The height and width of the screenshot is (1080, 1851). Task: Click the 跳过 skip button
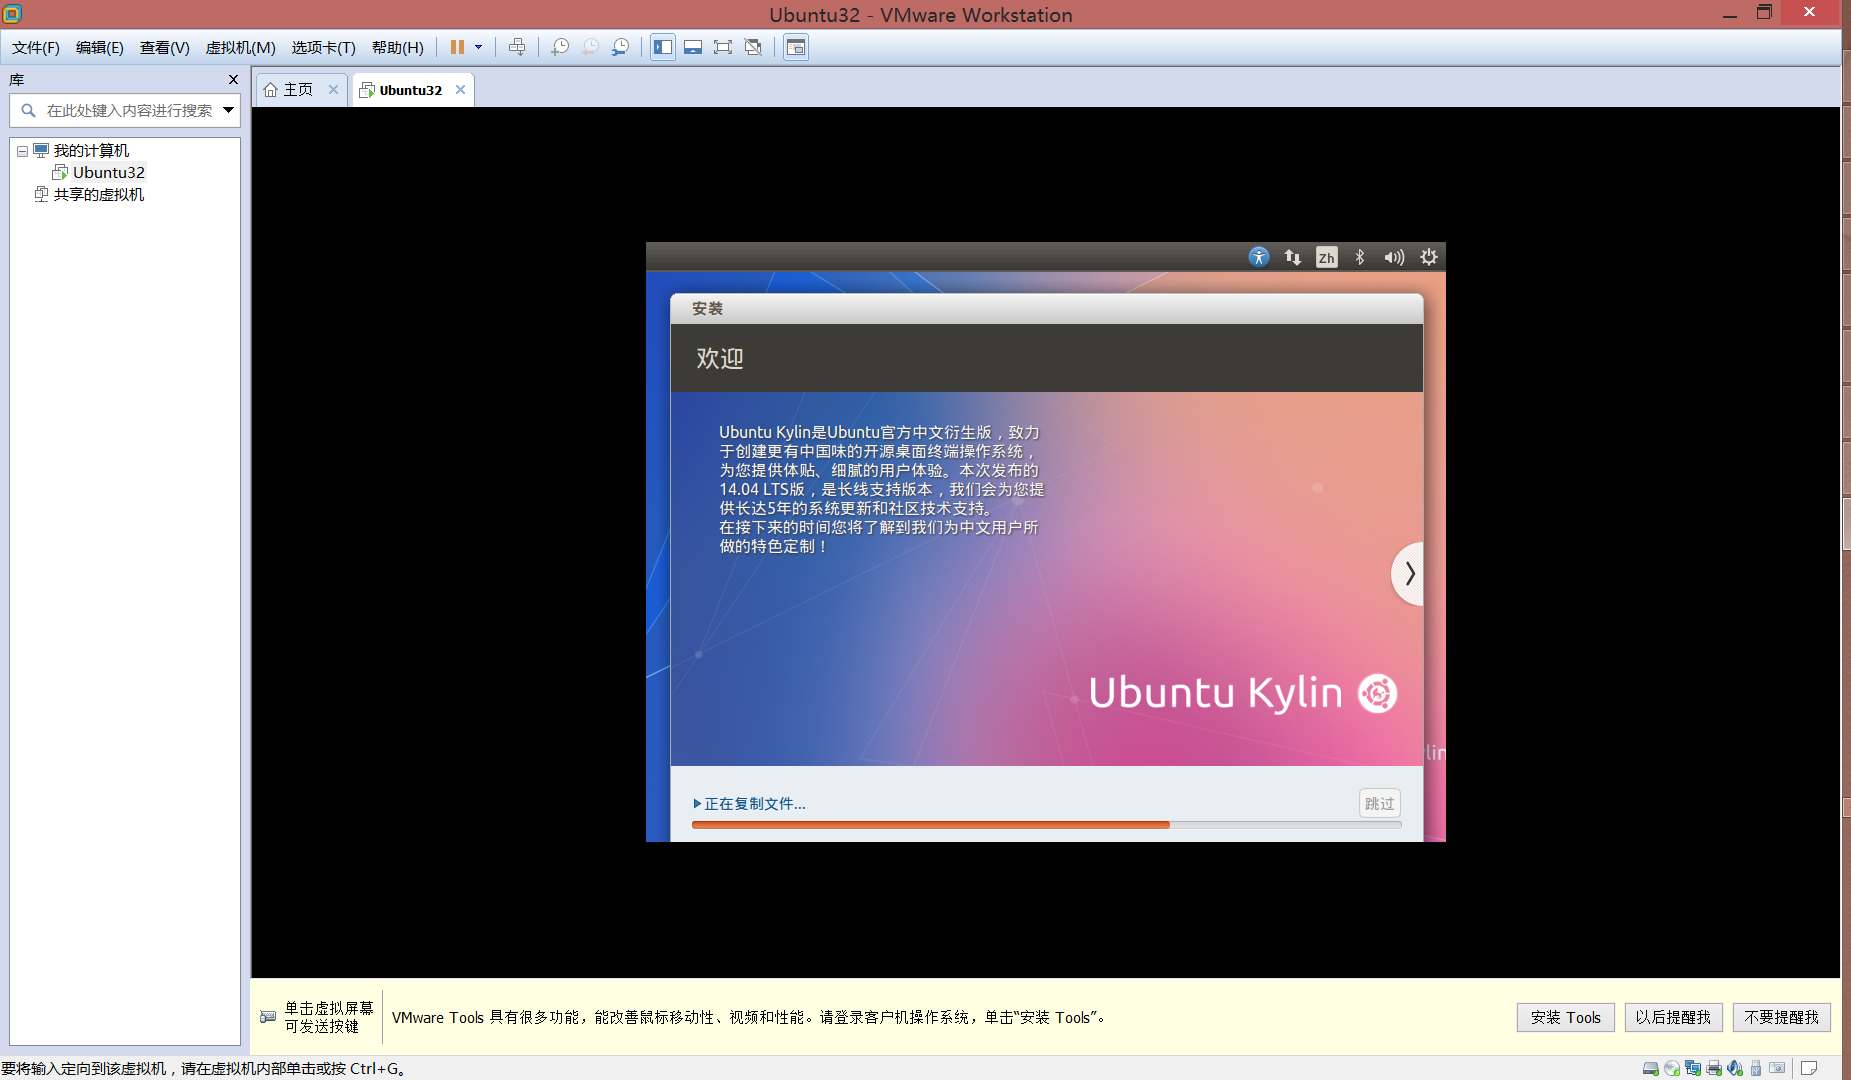coord(1380,803)
